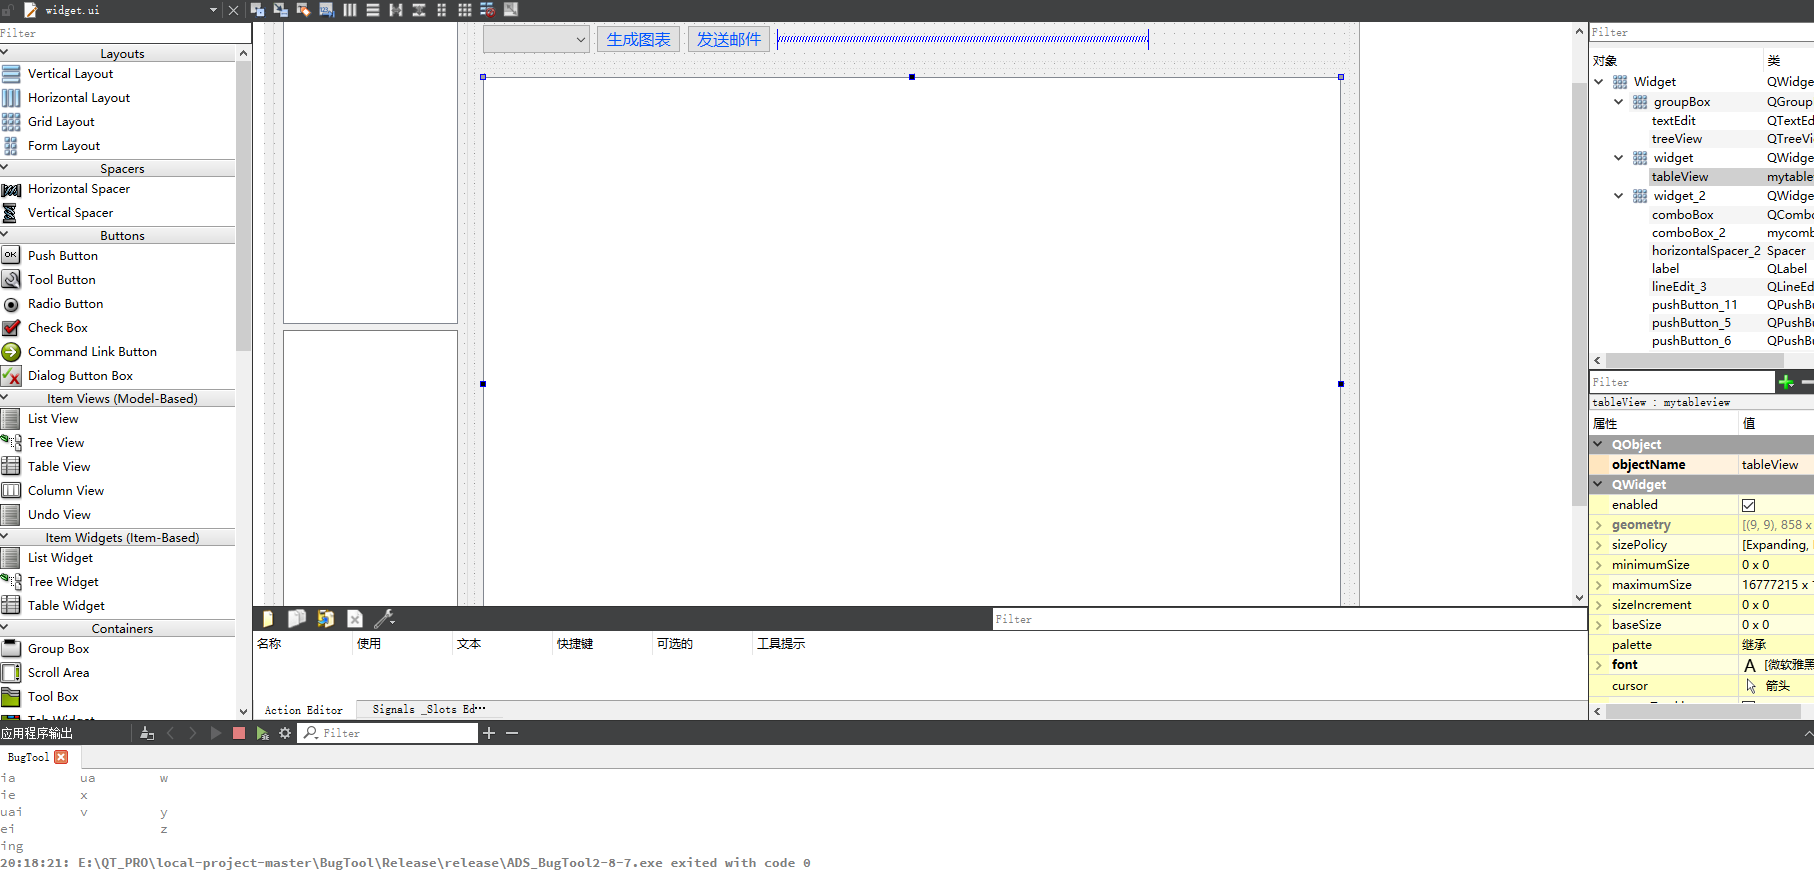Viewport: 1814px width, 871px height.
Task: Select Radio Button in widget box
Action: 65,304
